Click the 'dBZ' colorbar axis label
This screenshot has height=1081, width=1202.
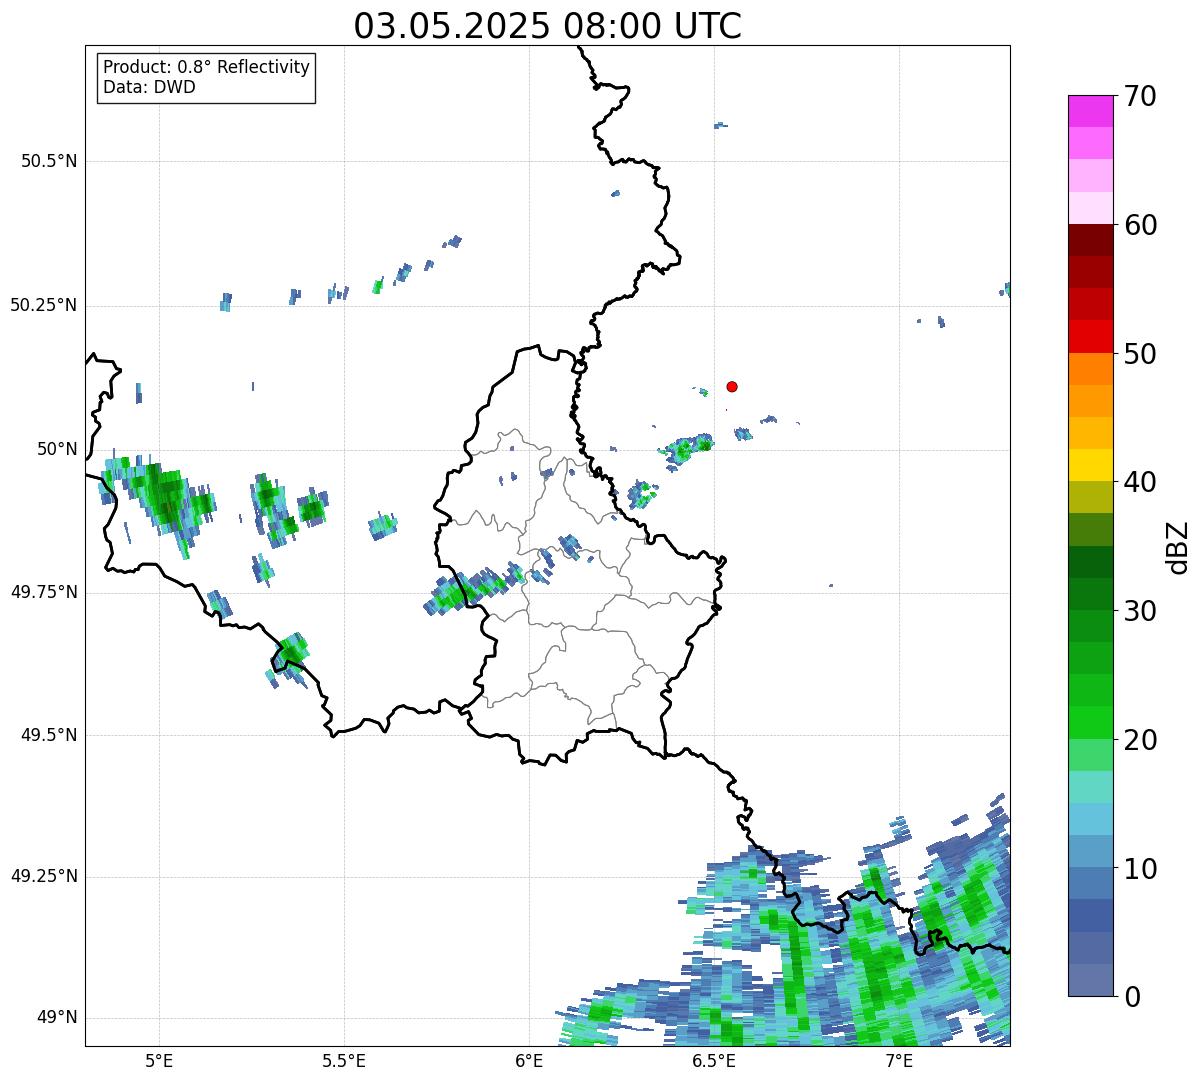[x=1179, y=547]
